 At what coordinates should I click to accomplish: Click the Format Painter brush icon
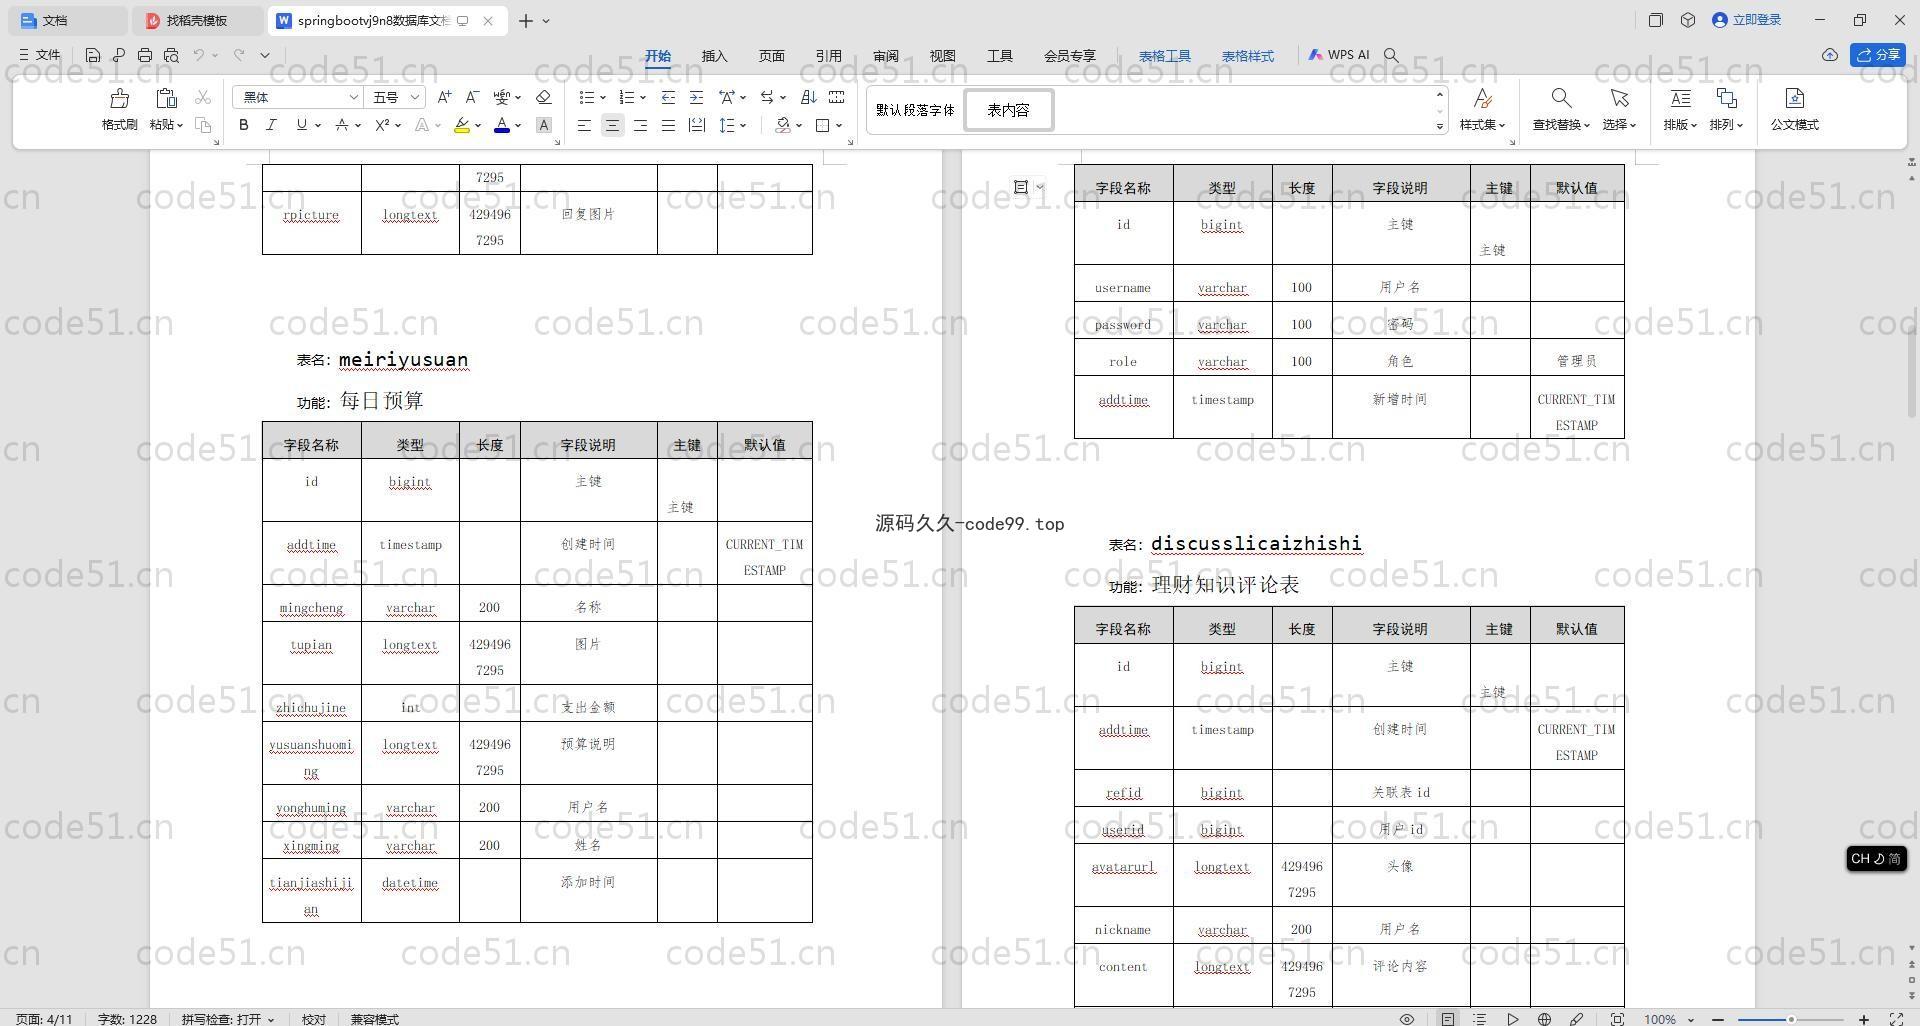coord(119,98)
